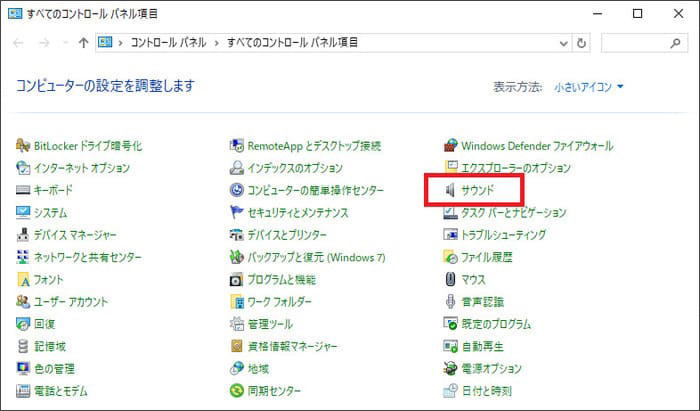The width and height of the screenshot is (700, 411).
Task: Open プログラムと機能 icon
Action: (237, 279)
